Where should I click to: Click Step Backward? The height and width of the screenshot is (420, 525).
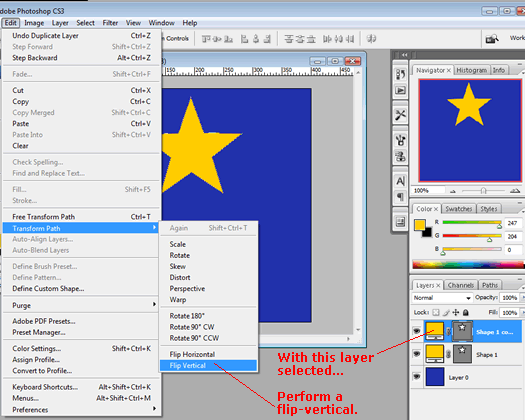81,58
